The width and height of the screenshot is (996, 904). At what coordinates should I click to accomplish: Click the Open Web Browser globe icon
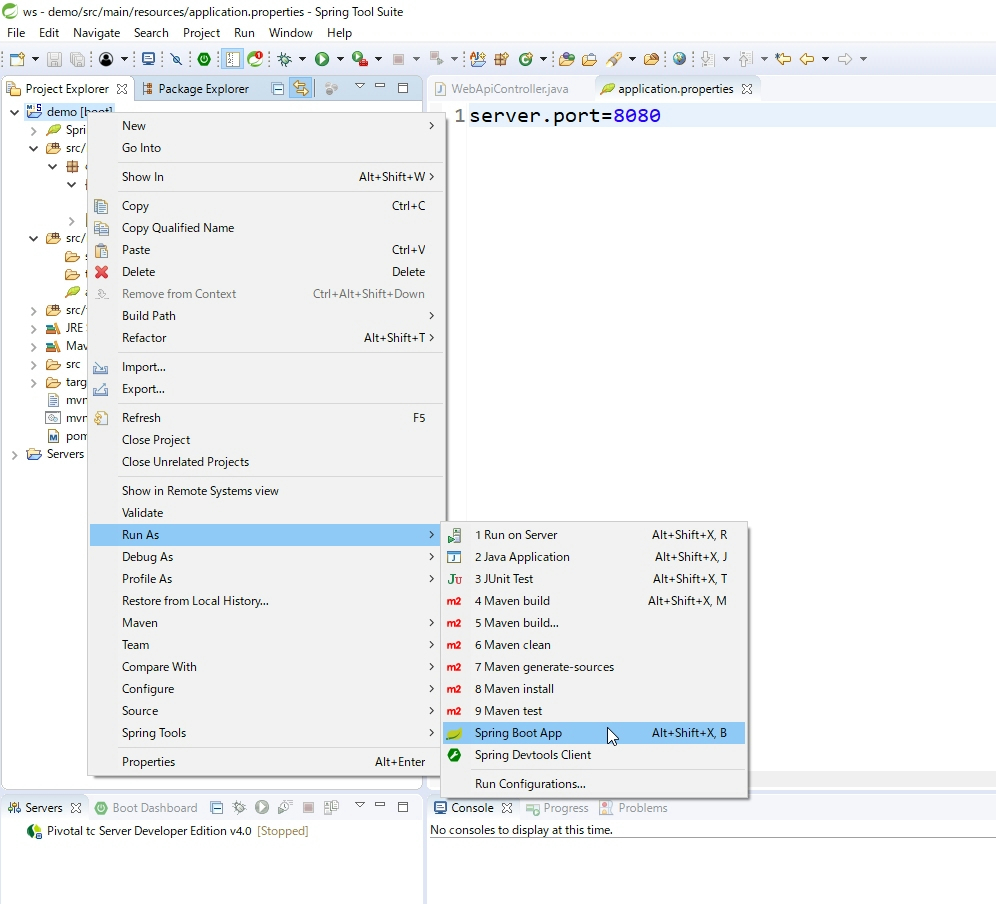click(680, 59)
